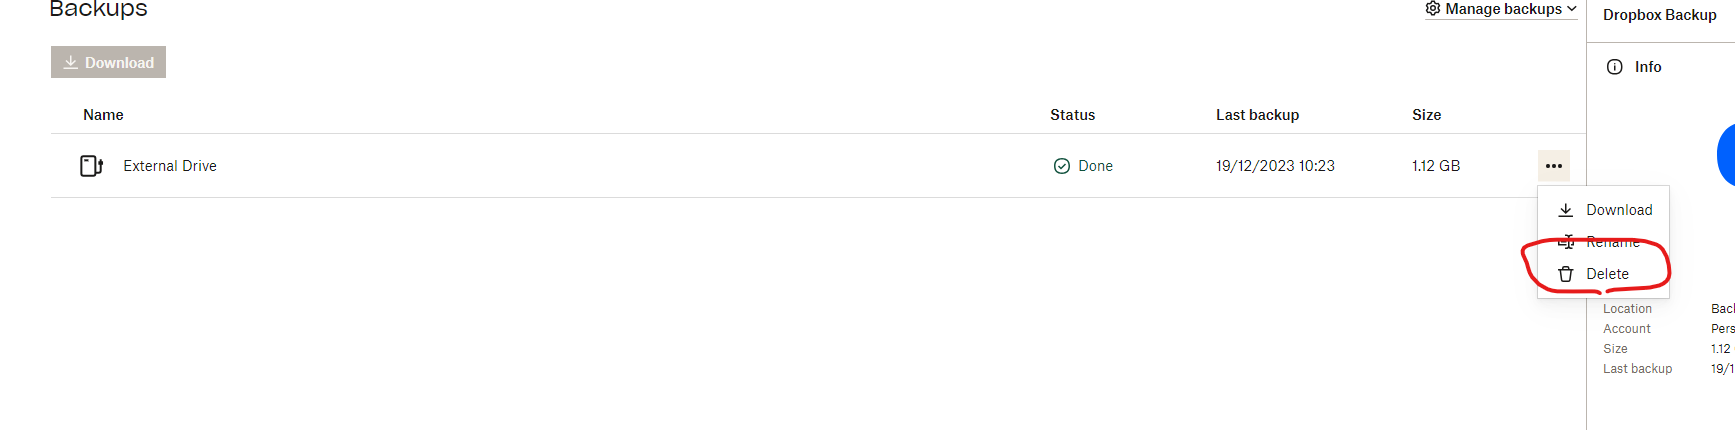Toggle the three-dot more options button

point(1553,166)
